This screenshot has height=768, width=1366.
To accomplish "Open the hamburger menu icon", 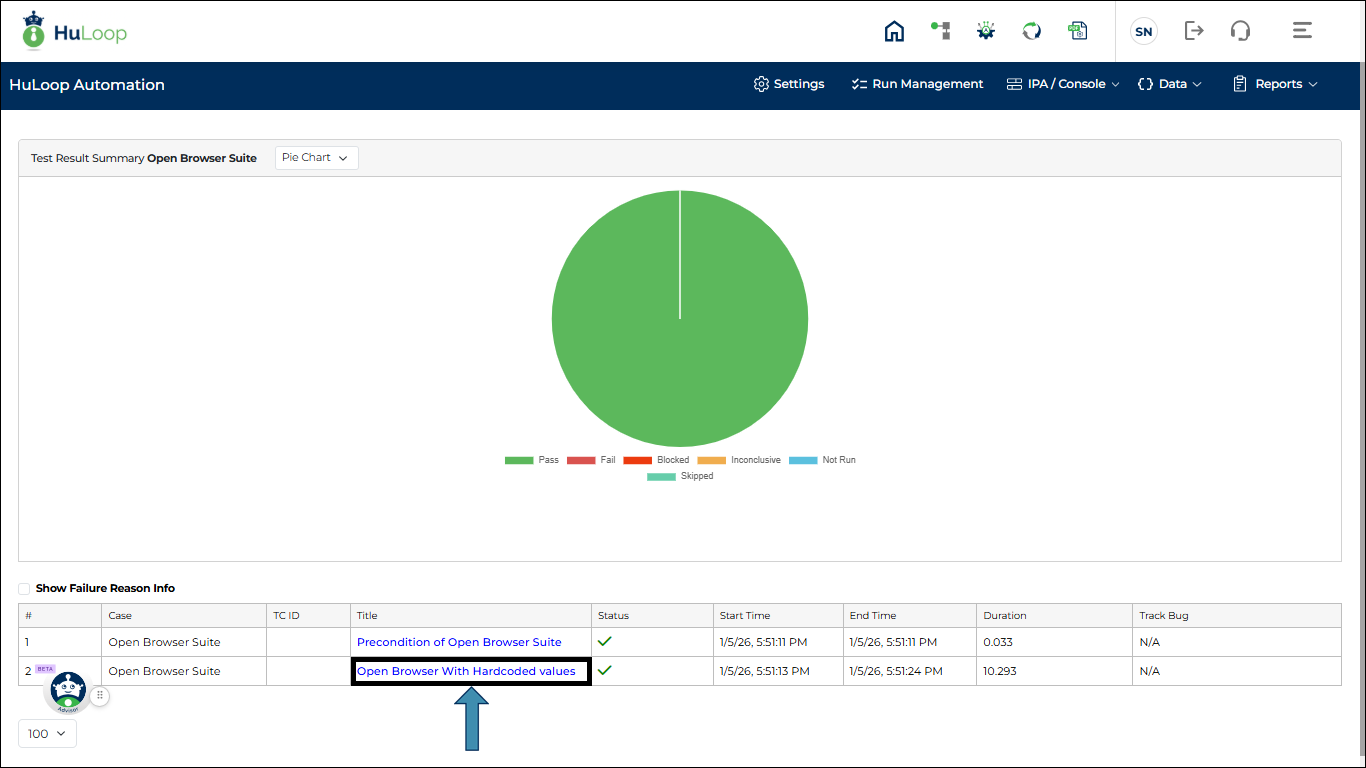I will tap(1302, 31).
